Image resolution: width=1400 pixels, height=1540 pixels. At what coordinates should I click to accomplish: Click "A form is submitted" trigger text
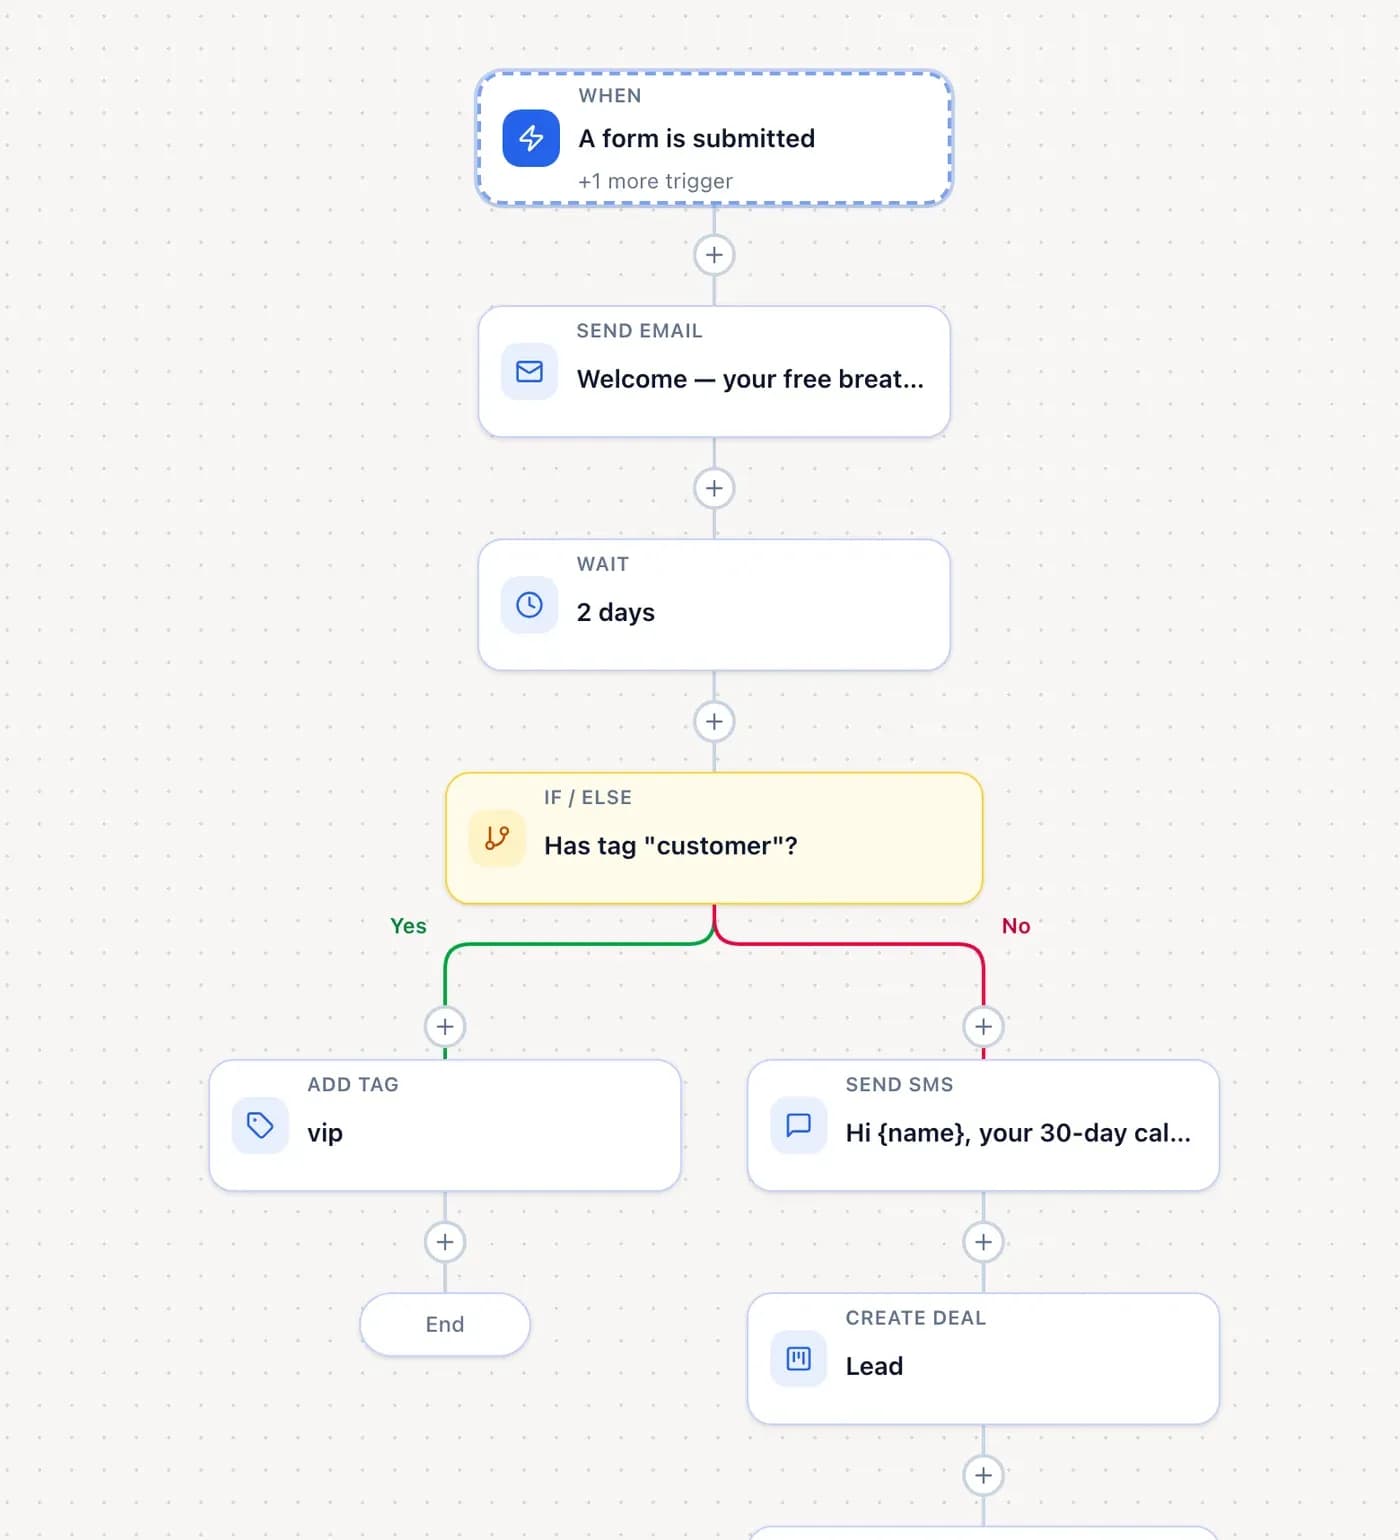tap(697, 138)
